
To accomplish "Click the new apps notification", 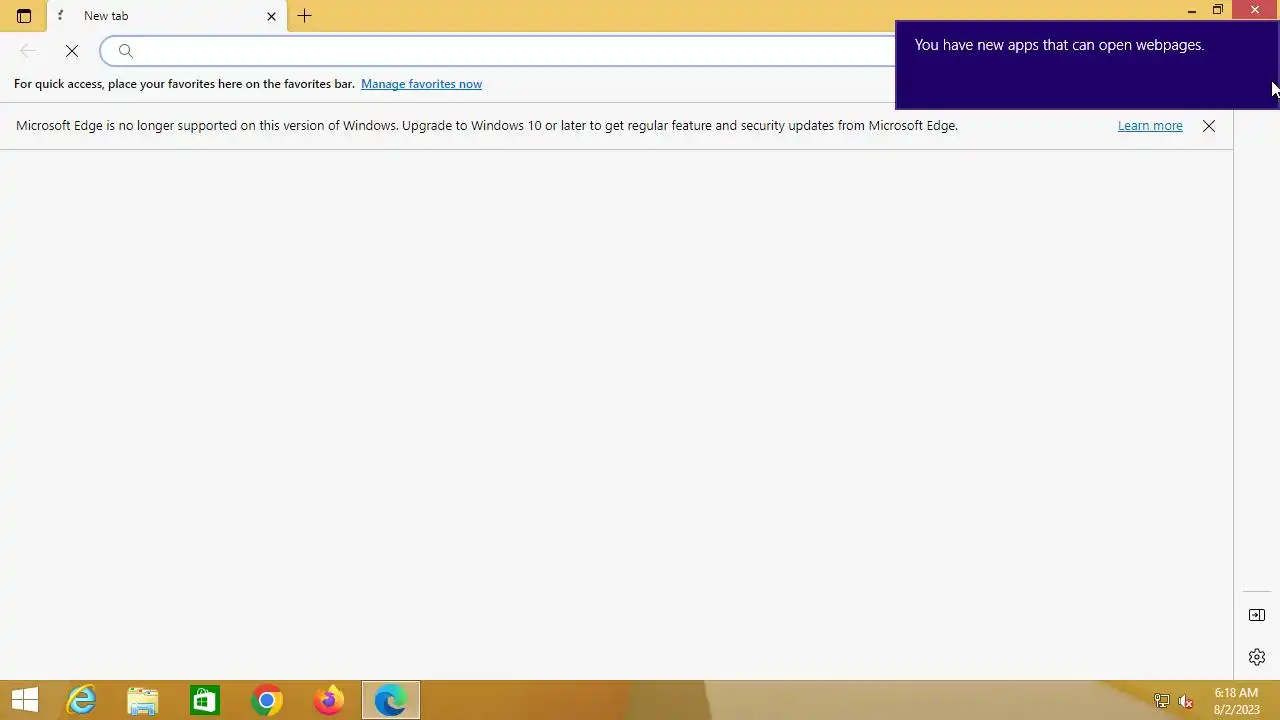I will pos(1087,65).
